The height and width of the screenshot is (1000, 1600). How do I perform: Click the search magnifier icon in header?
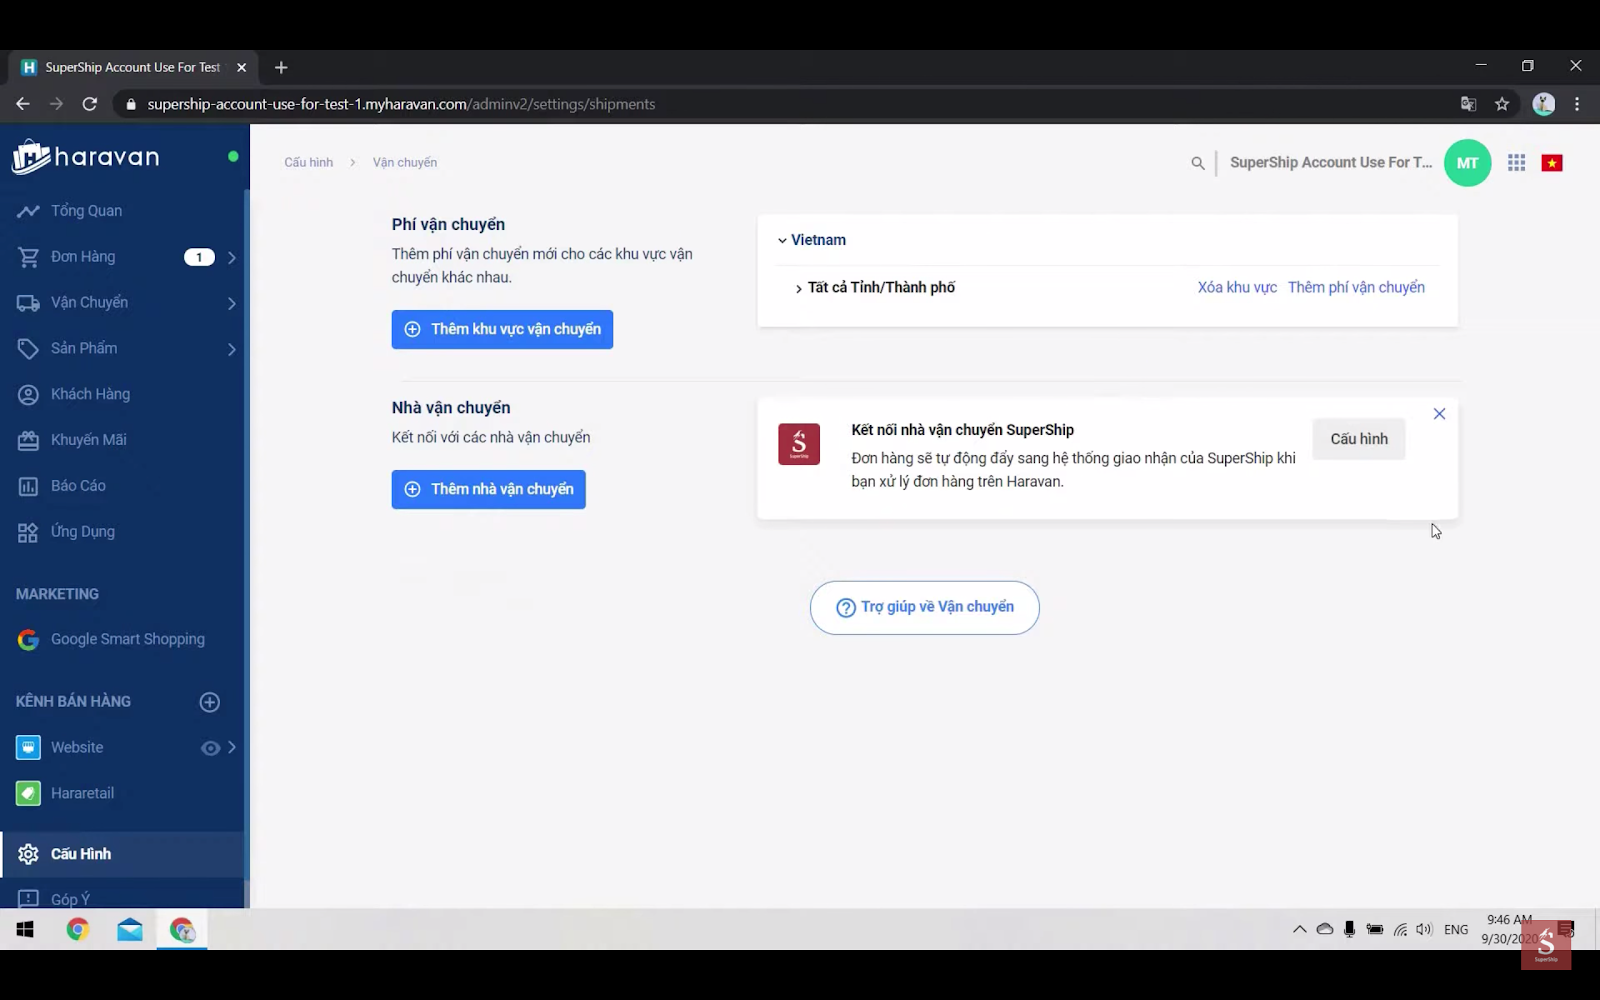pyautogui.click(x=1197, y=163)
